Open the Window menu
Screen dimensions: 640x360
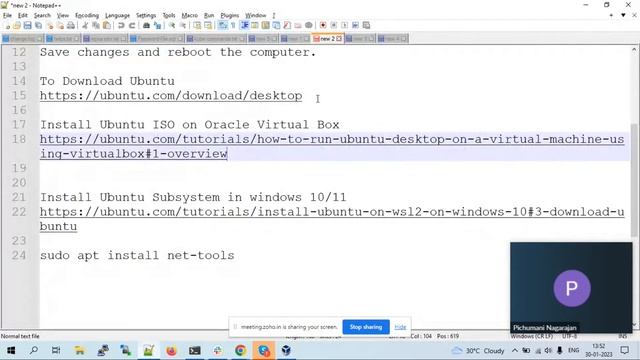[256, 15]
